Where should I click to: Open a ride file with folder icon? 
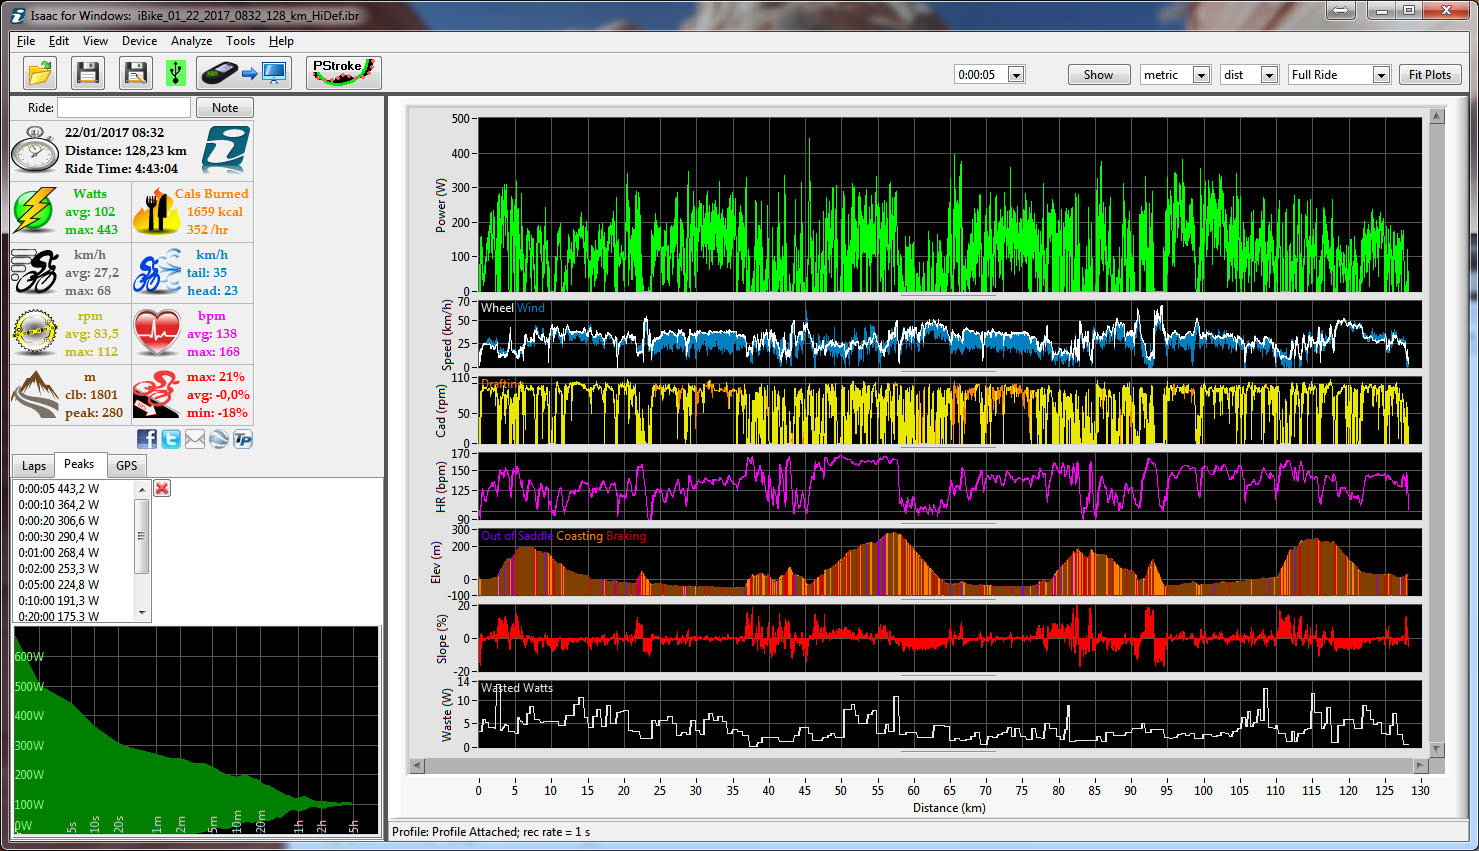coord(40,73)
